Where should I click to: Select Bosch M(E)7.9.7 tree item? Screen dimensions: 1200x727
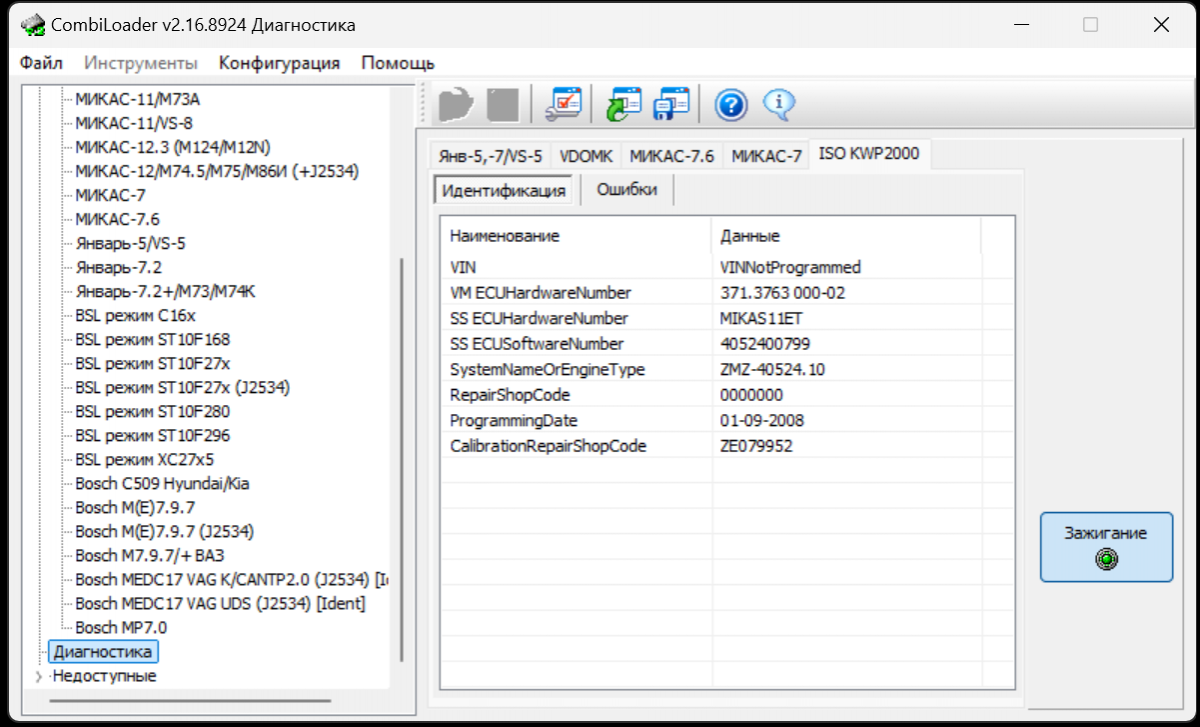click(135, 507)
